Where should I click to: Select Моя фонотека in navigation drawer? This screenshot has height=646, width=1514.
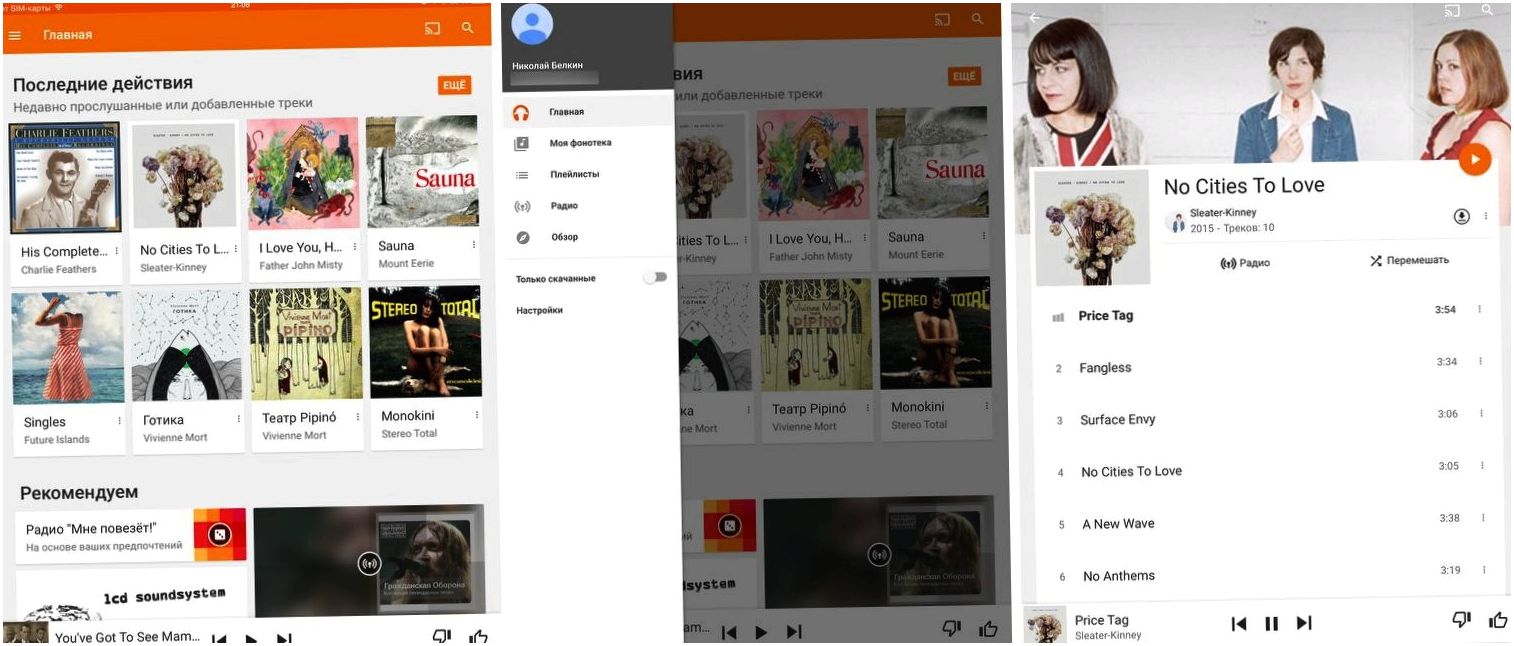click(590, 143)
